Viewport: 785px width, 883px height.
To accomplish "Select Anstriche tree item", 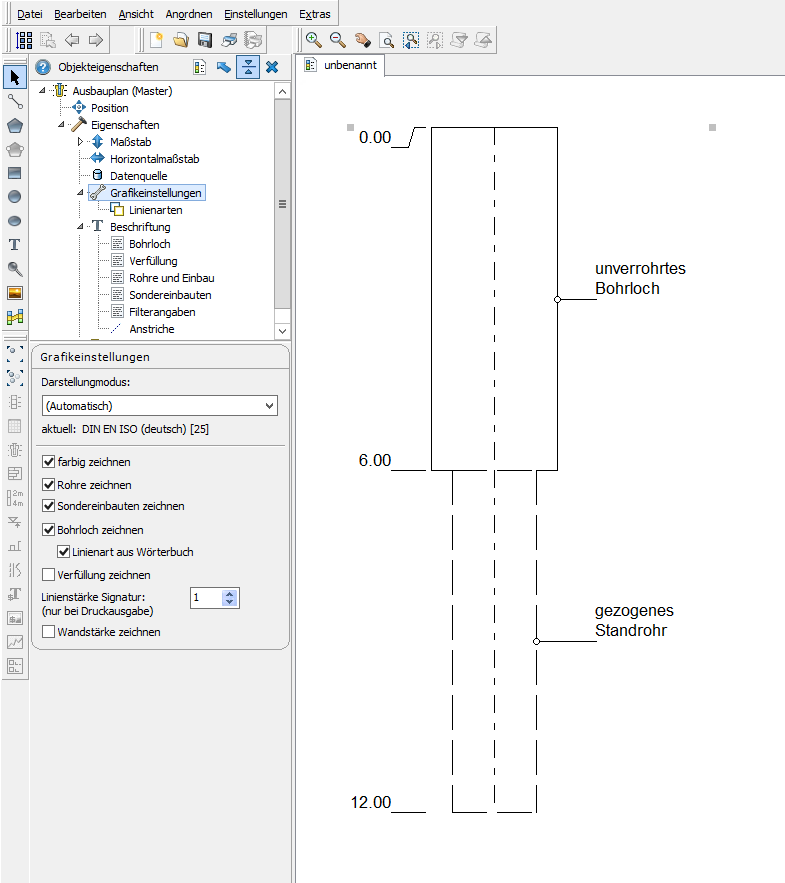I will click(x=152, y=329).
